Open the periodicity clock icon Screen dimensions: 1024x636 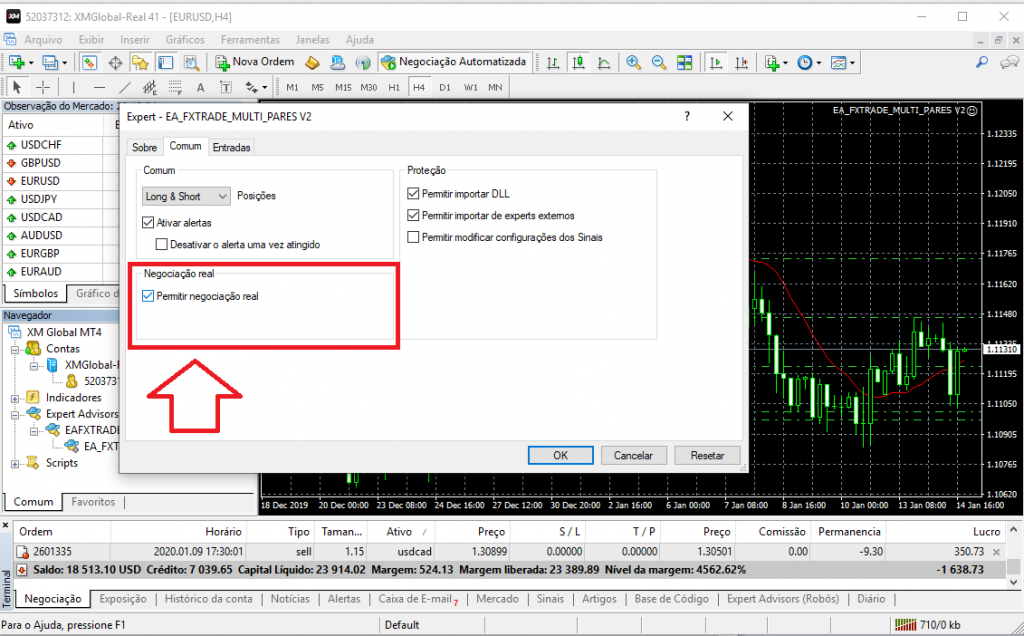point(805,63)
